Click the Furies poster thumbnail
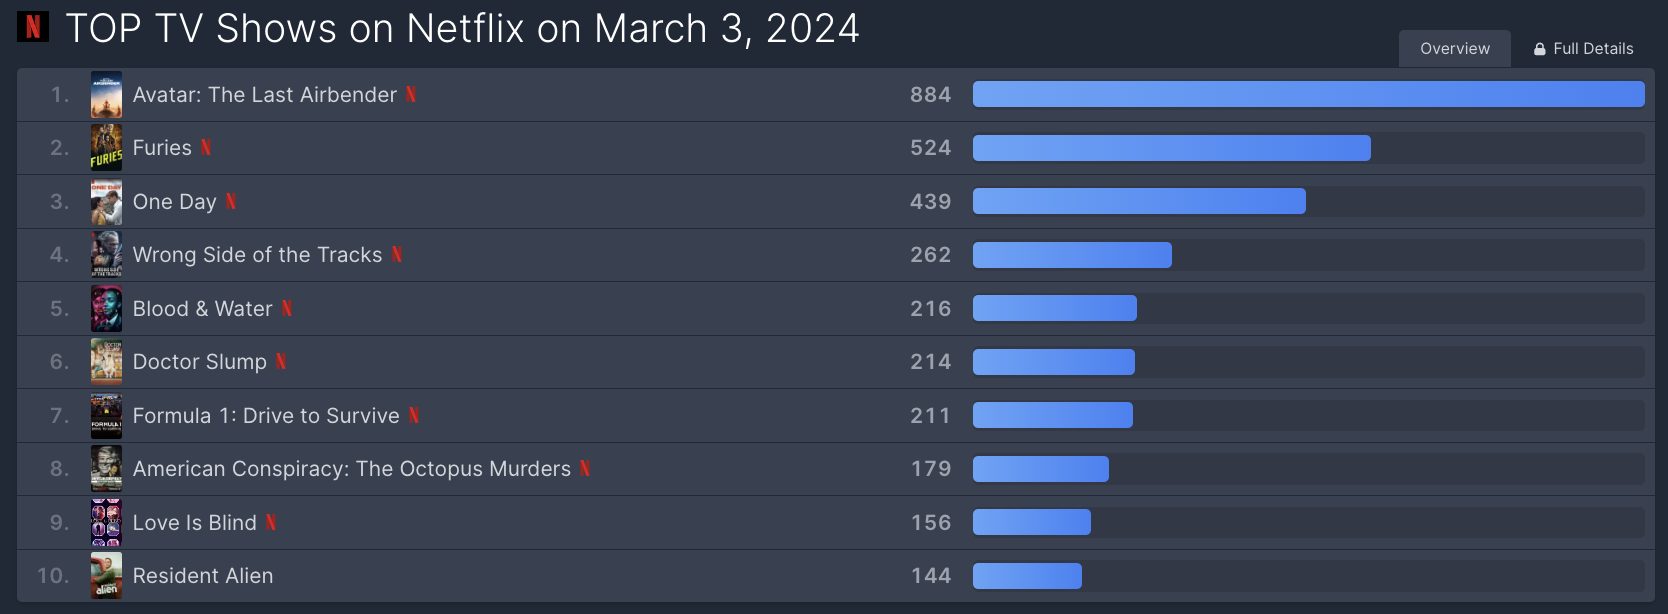Screen dimensions: 1668x614 tap(106, 148)
